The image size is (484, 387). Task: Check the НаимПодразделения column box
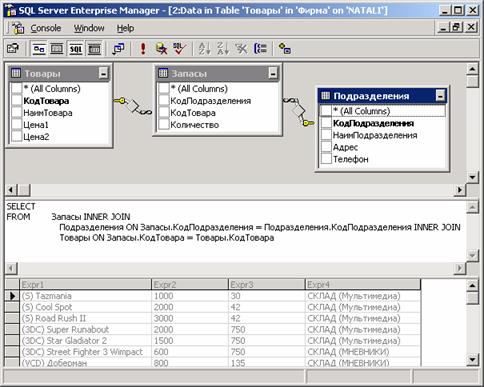click(x=326, y=135)
